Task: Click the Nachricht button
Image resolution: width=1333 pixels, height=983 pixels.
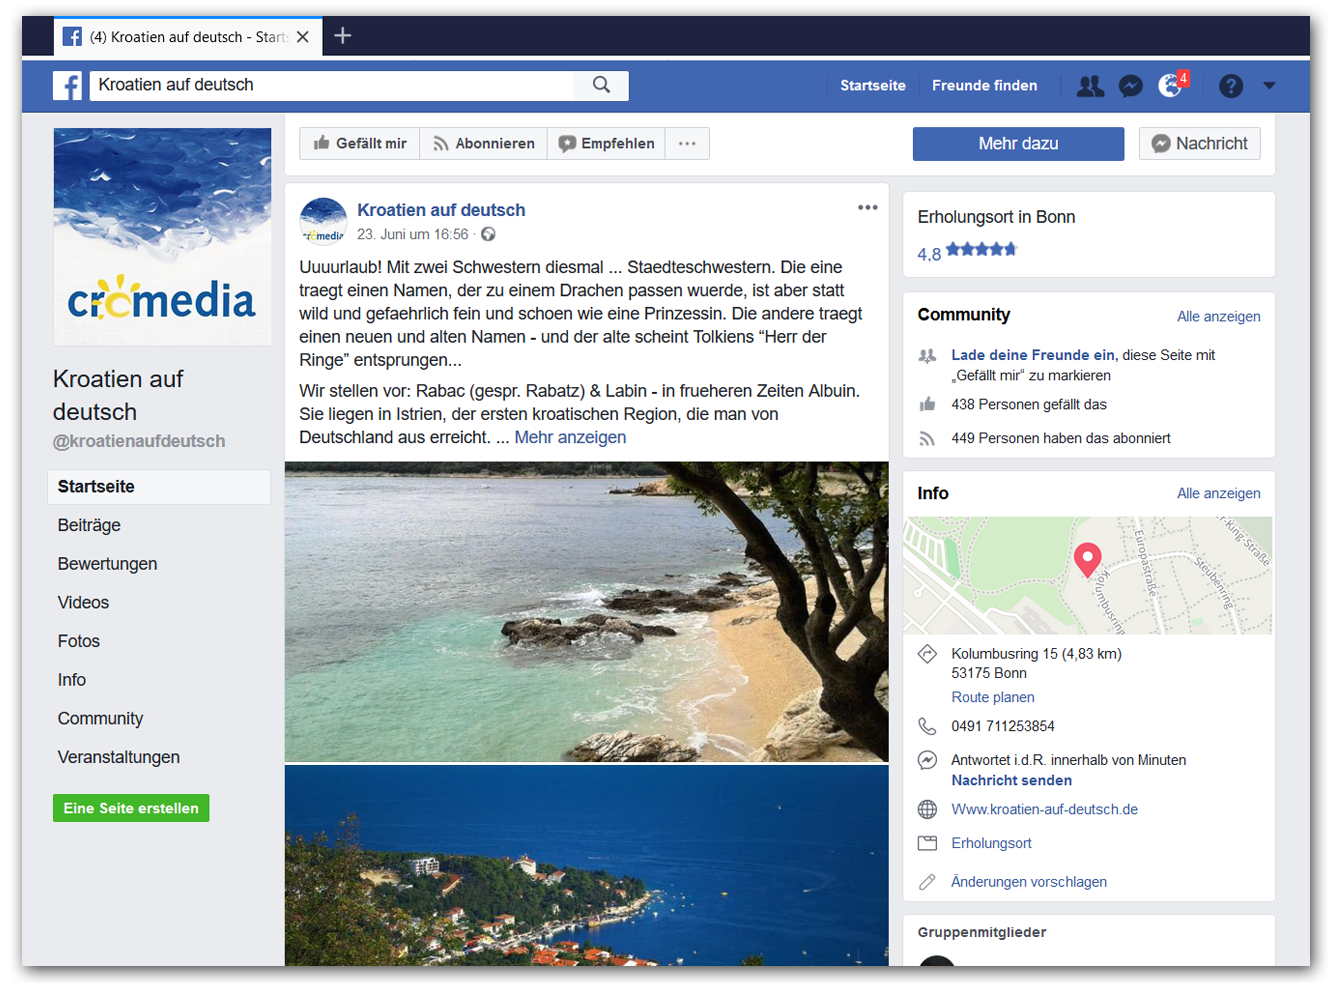Action: (x=1200, y=144)
